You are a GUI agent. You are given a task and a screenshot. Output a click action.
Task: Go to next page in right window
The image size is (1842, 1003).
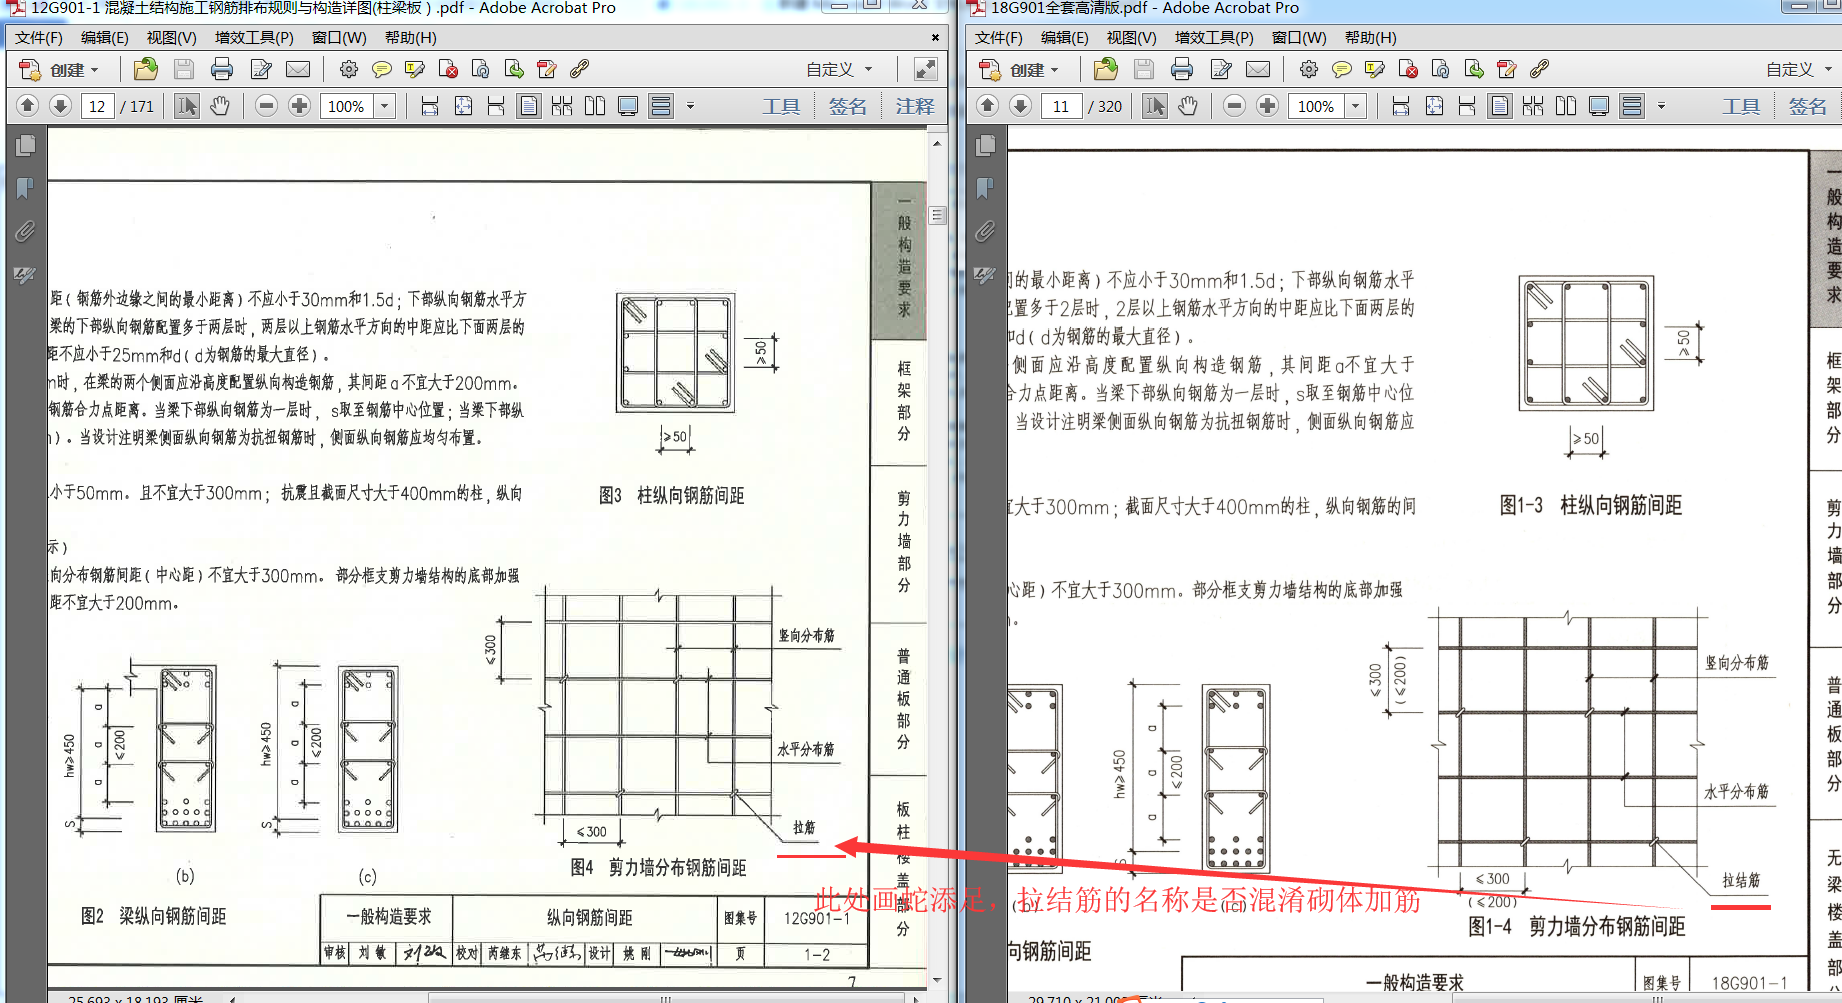1020,105
